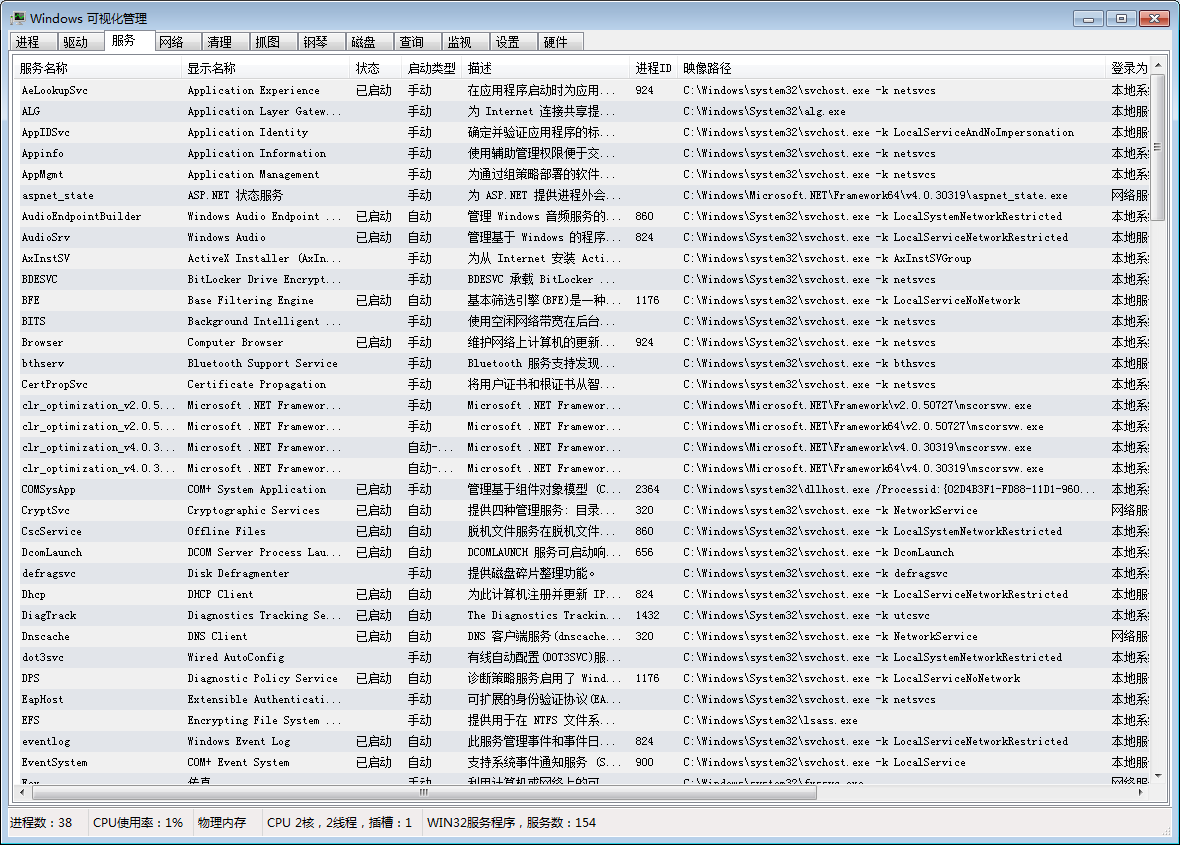
Task: Sort by the 进程ID column header
Action: pos(653,68)
